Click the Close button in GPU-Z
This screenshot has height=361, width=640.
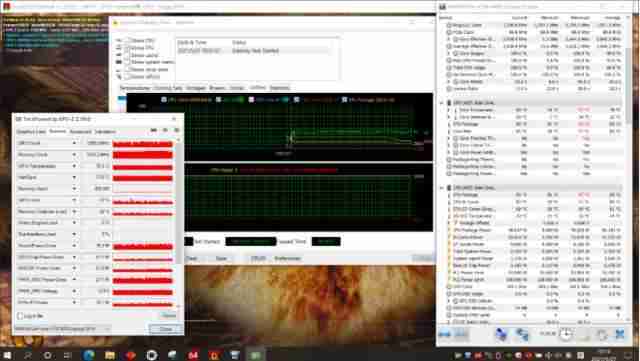[166, 329]
